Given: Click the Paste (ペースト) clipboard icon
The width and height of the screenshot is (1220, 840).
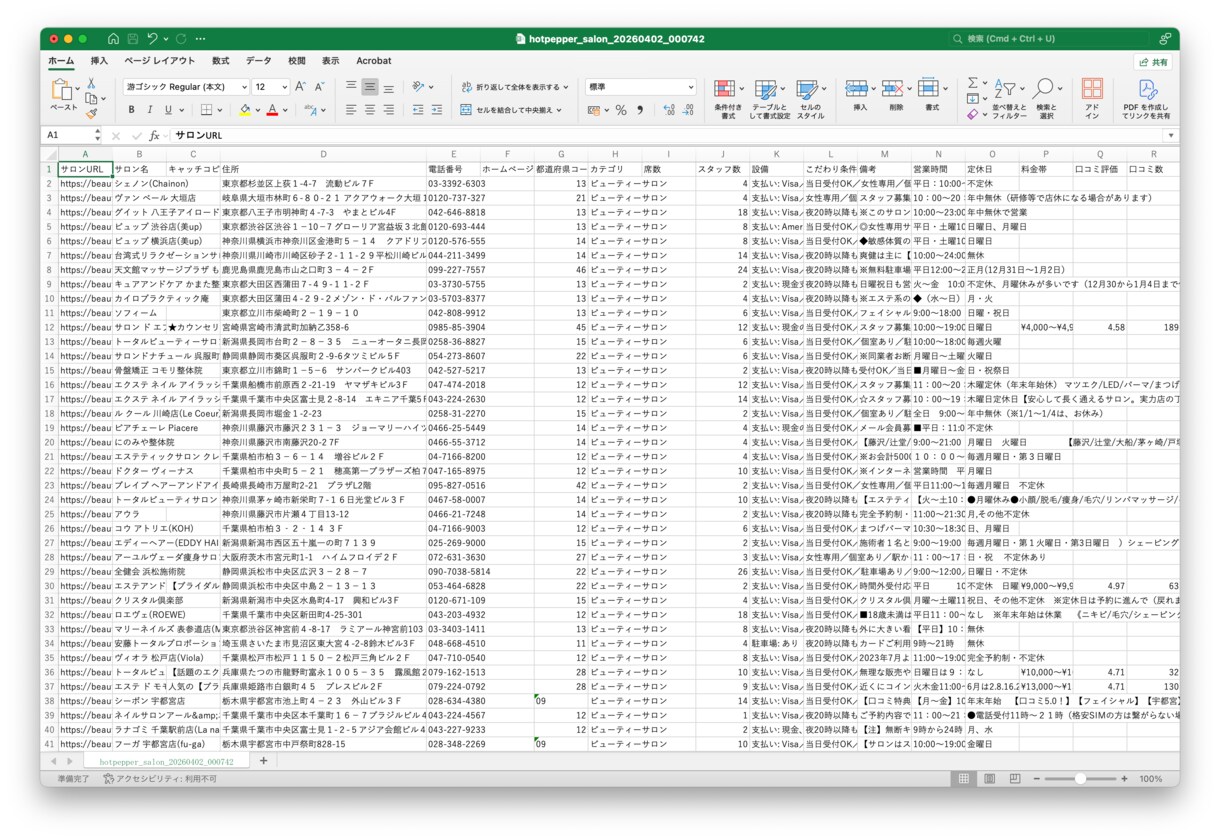Looking at the screenshot, I should pyautogui.click(x=63, y=91).
